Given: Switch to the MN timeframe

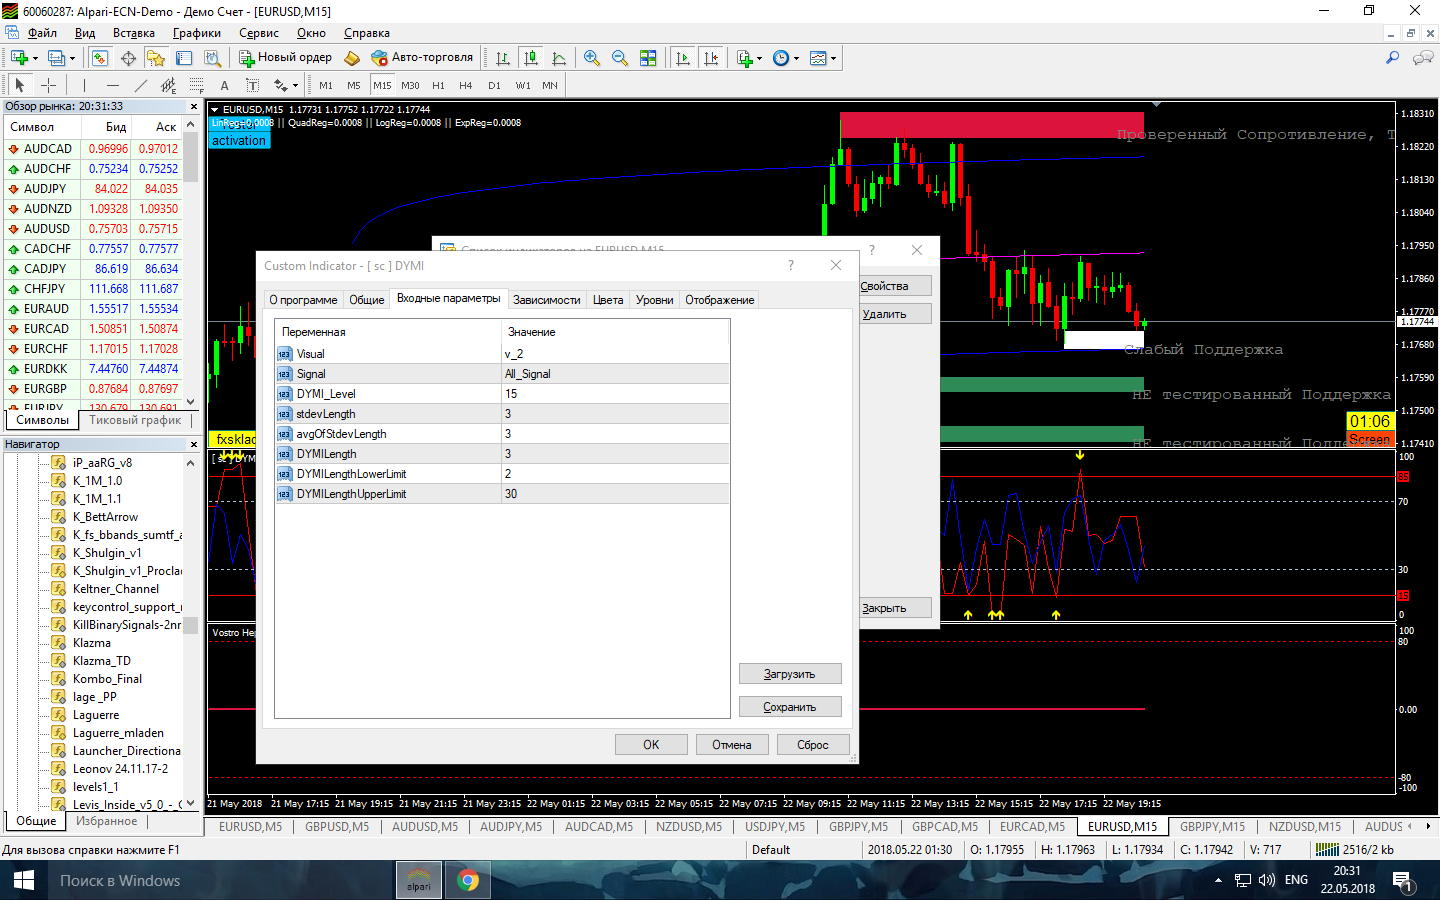Looking at the screenshot, I should [x=550, y=85].
